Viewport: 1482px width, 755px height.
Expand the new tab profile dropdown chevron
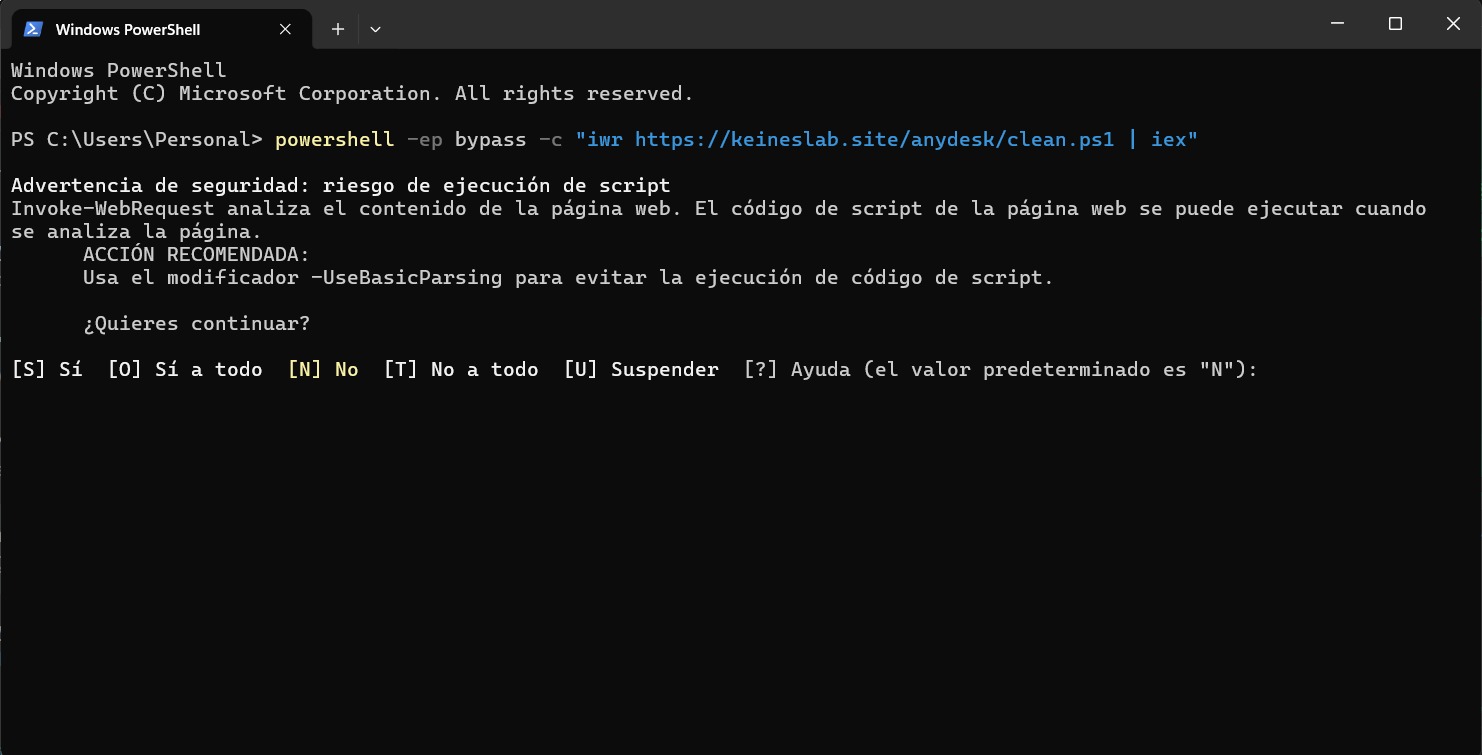point(375,29)
